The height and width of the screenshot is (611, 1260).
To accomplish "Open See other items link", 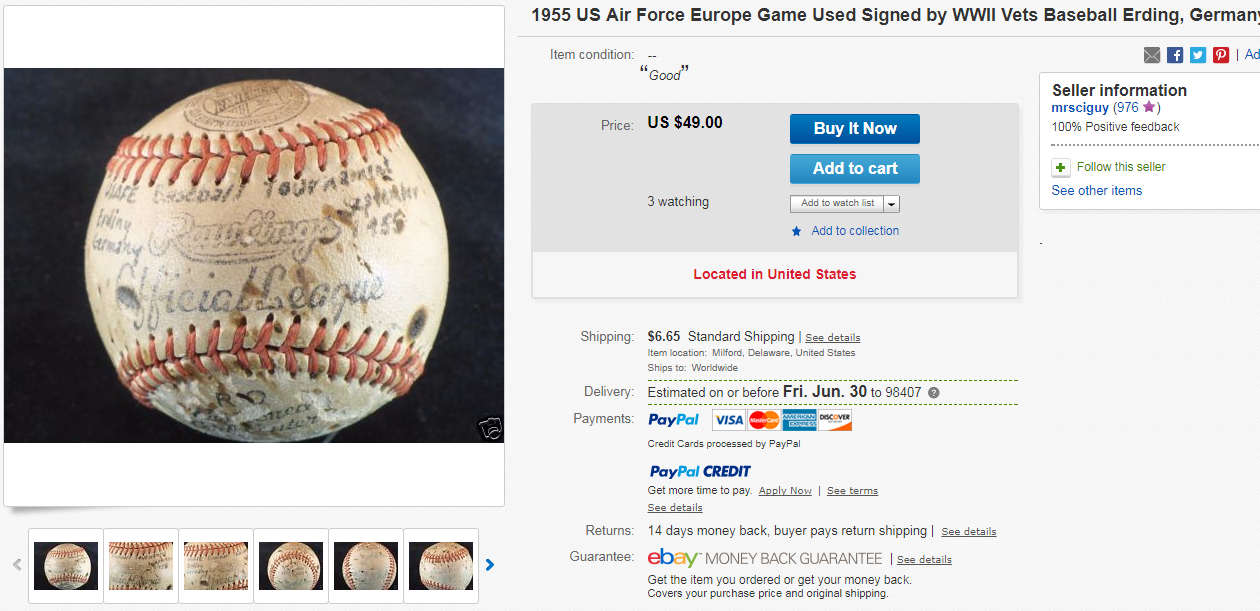I will [x=1096, y=191].
